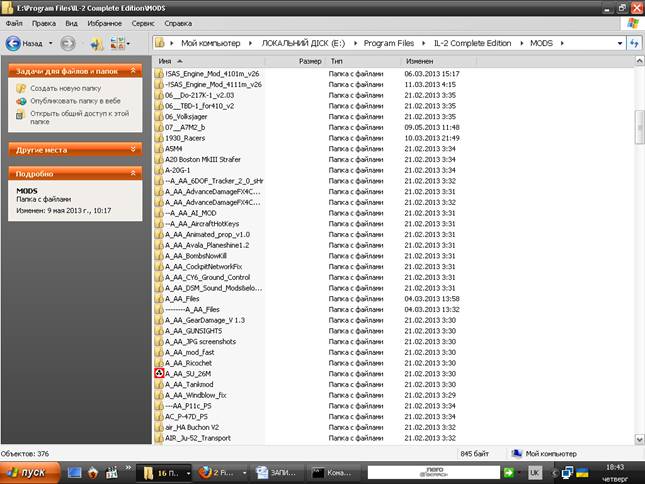Sort by the Изменен column header
Viewport: 645px width, 484px height.
[x=439, y=61]
